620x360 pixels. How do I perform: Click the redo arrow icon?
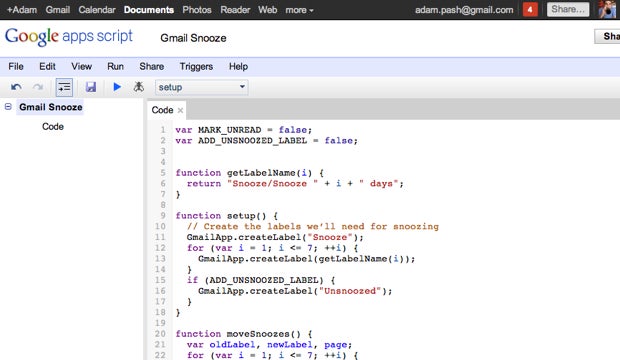tap(38, 87)
